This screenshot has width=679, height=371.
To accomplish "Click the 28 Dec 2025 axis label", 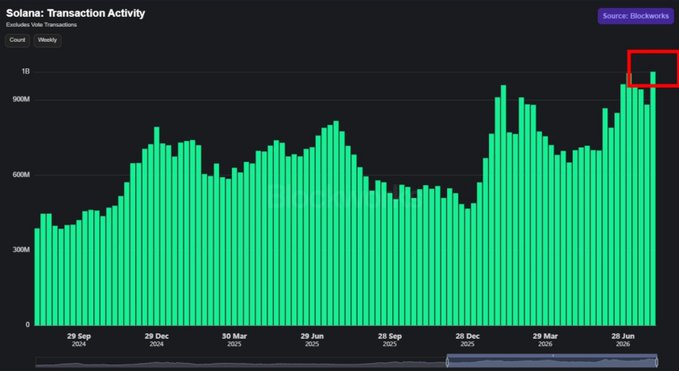I will [467, 340].
